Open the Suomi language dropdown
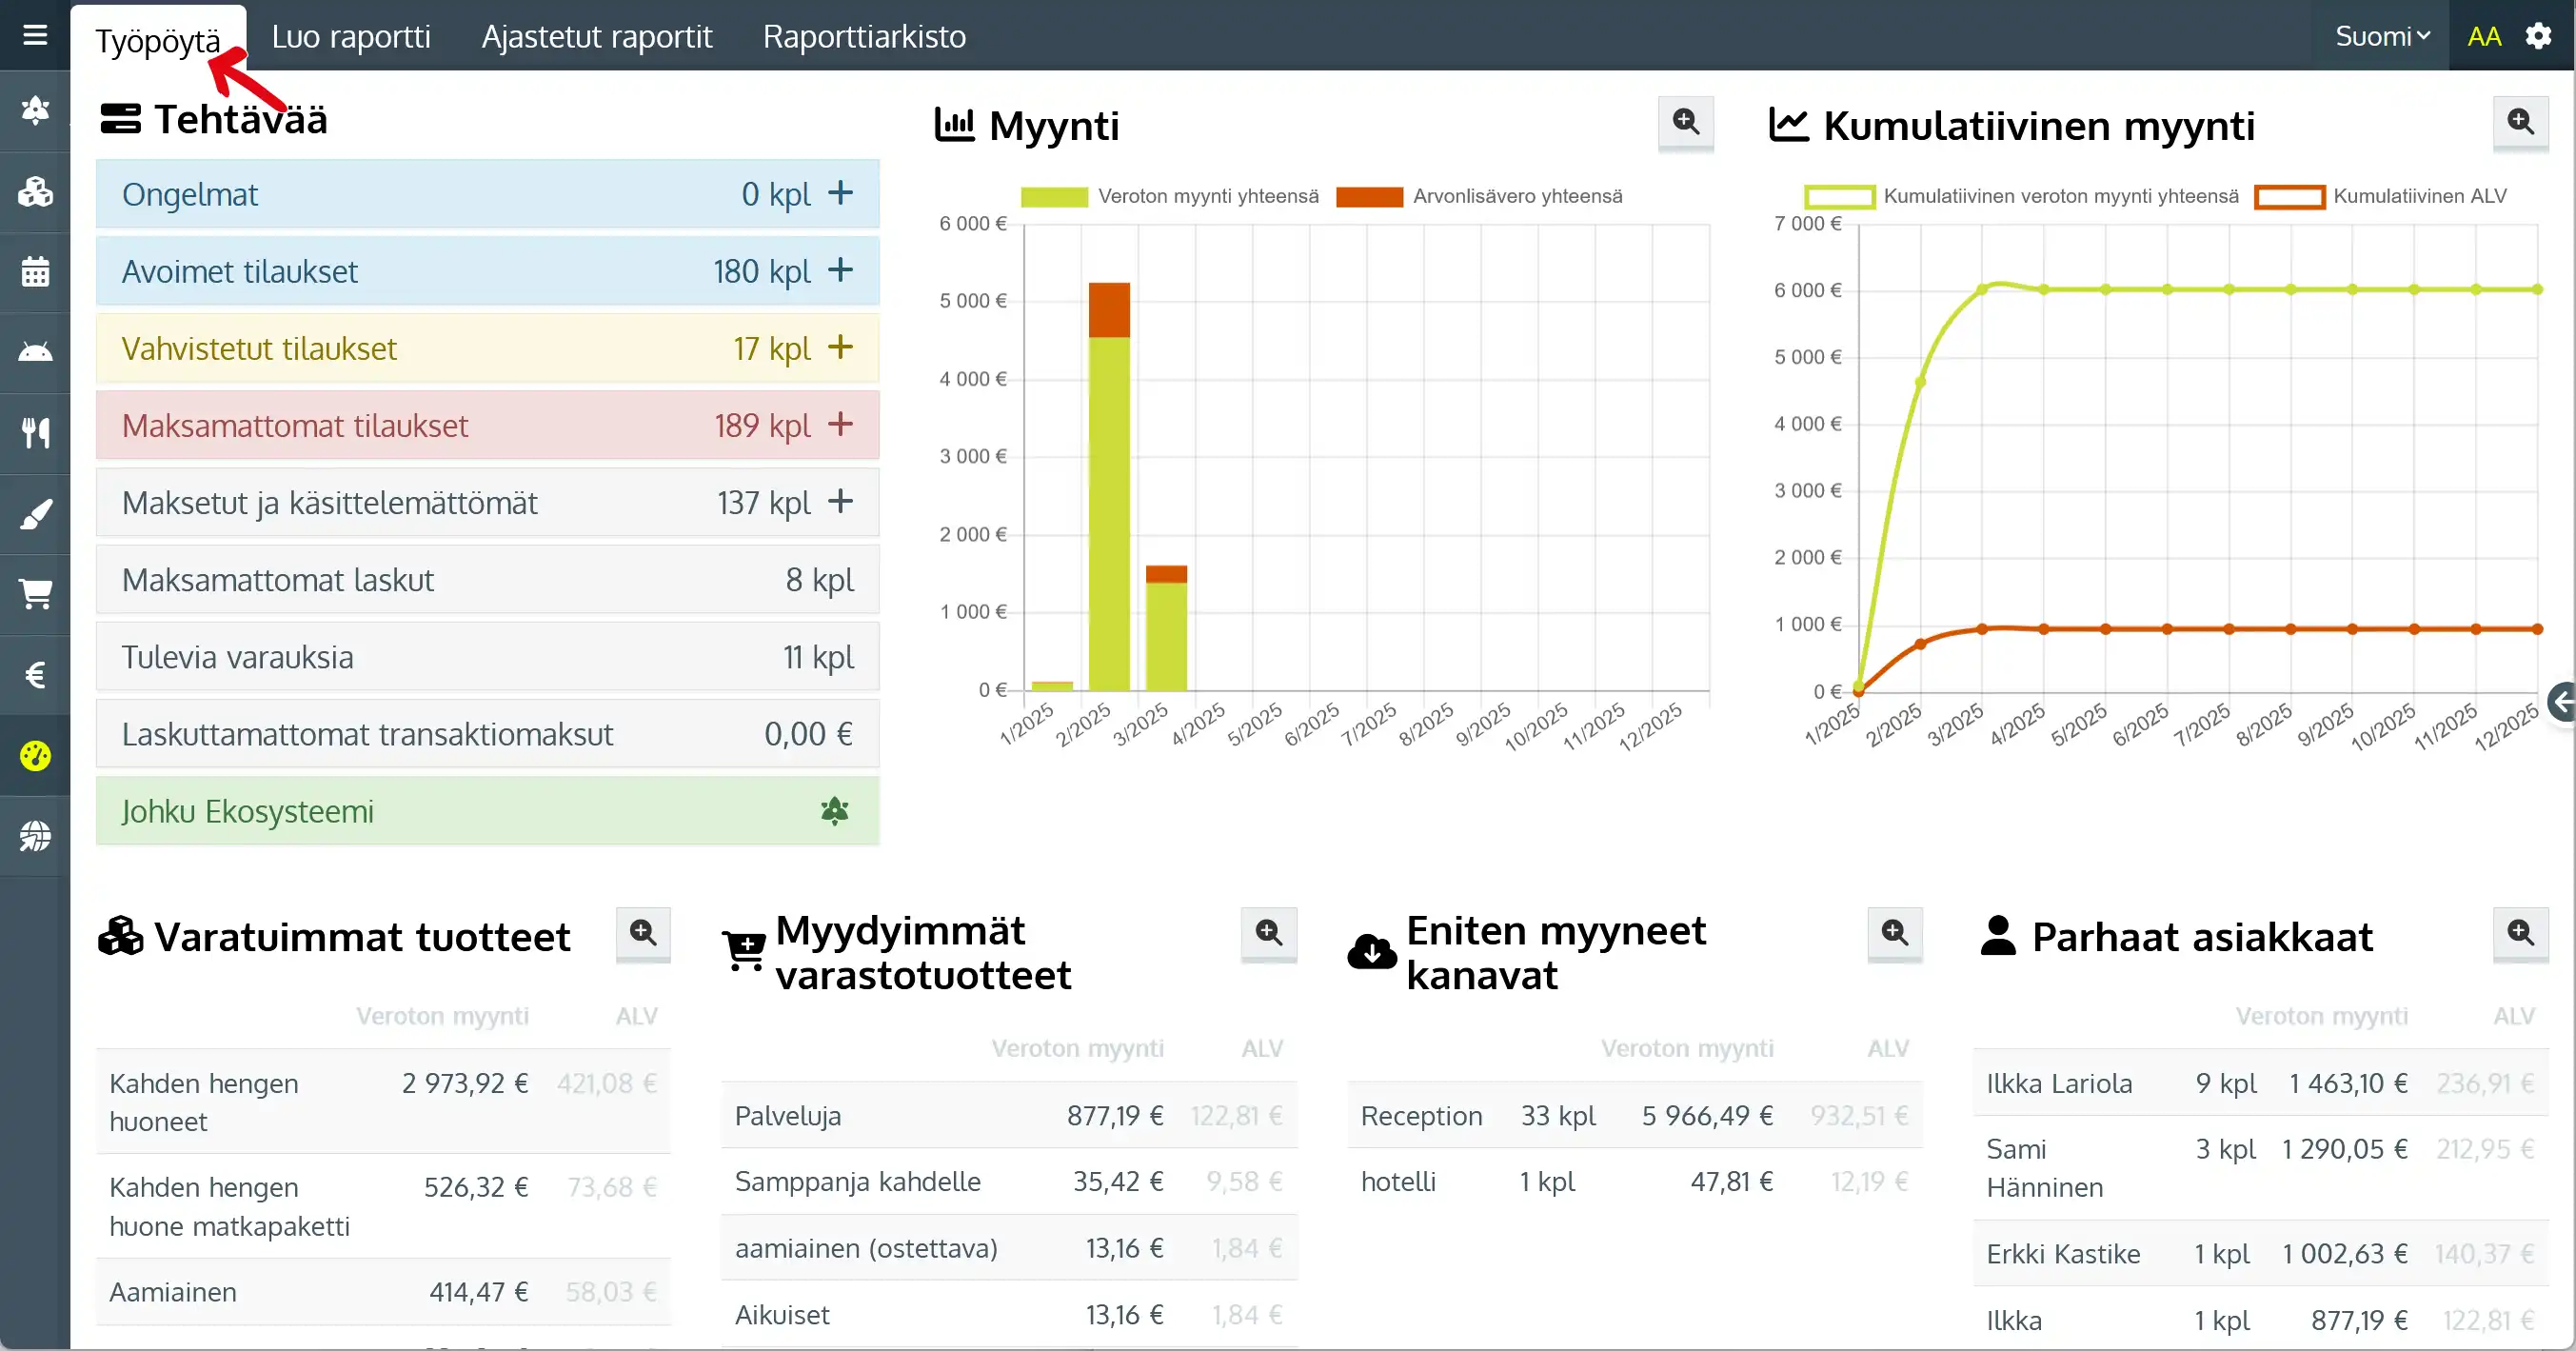2576x1351 pixels. click(x=2381, y=36)
